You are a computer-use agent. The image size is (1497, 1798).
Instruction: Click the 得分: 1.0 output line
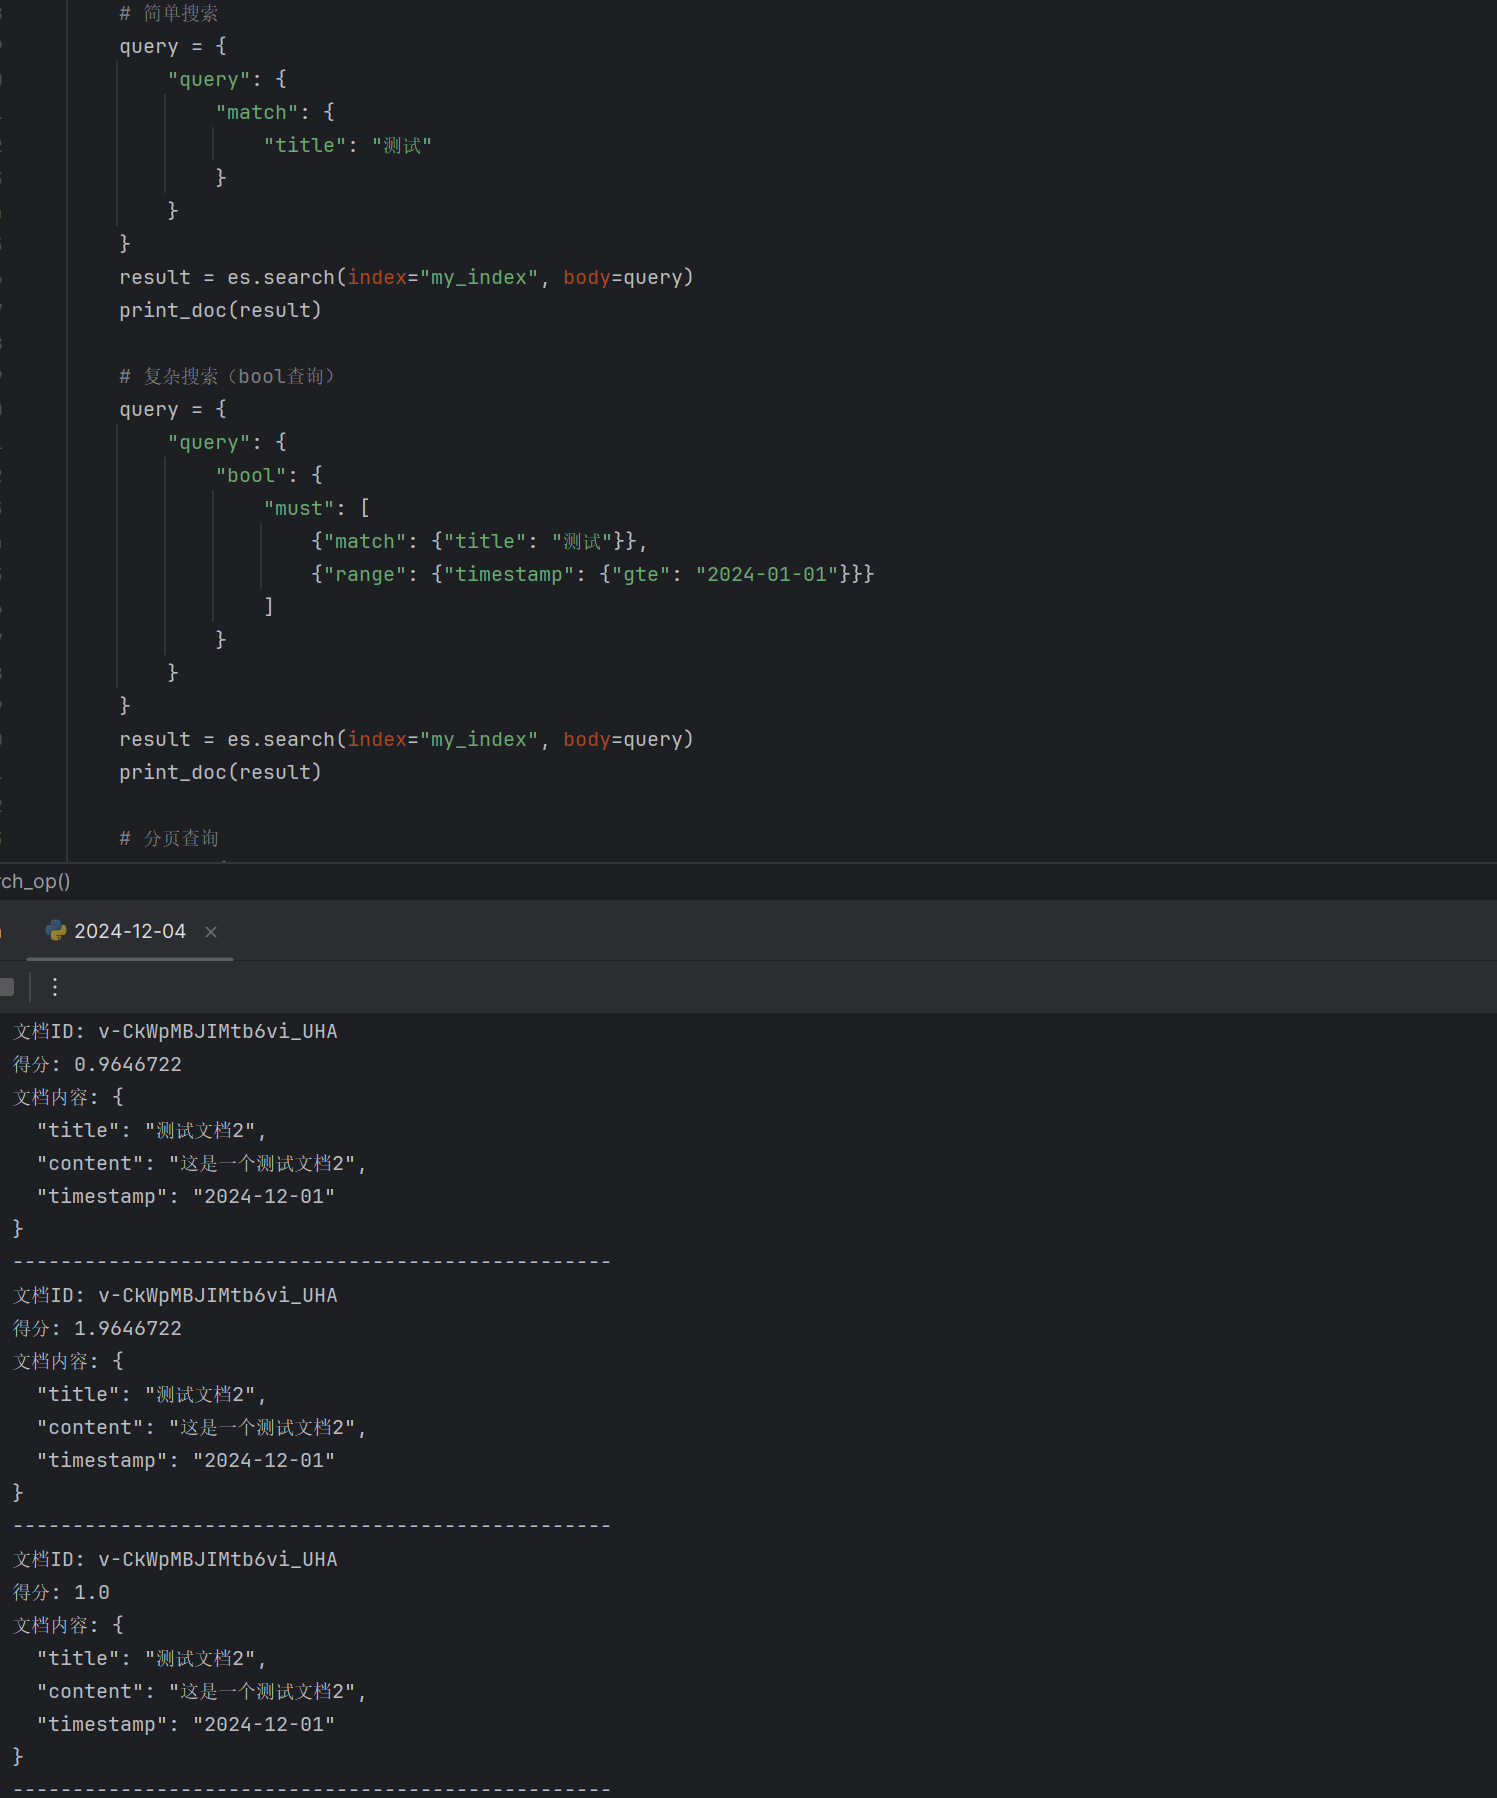pos(62,1593)
